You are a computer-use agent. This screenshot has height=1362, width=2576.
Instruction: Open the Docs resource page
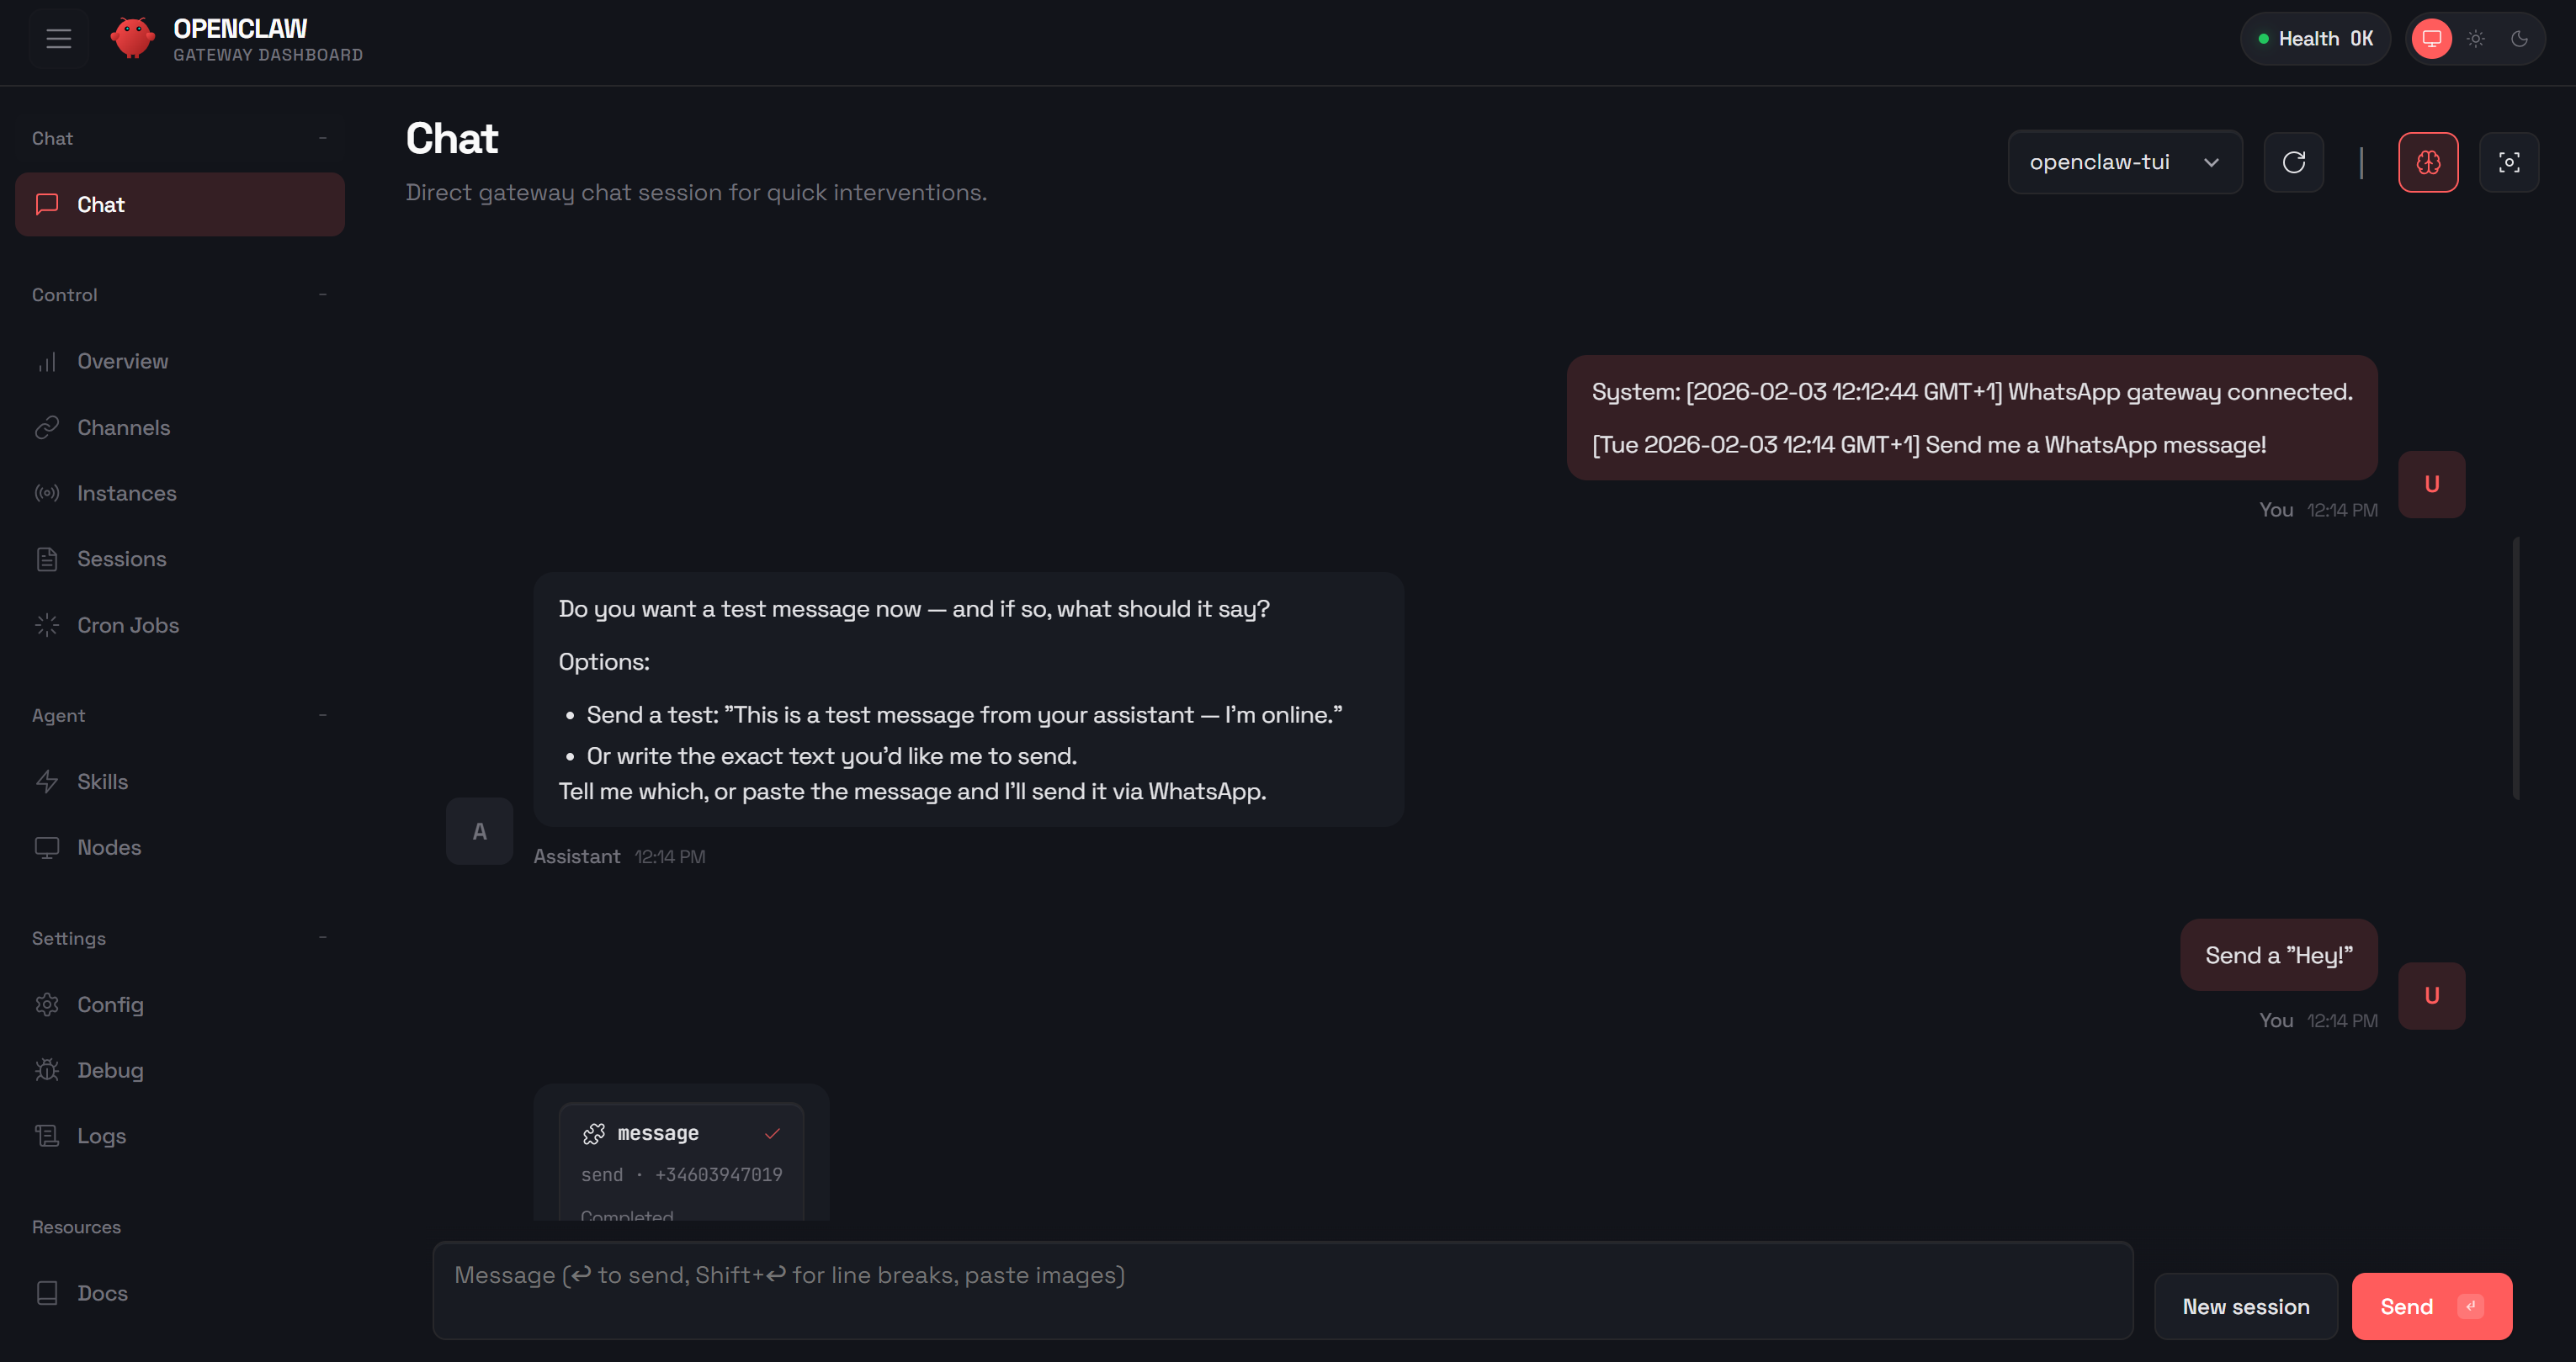[102, 1293]
